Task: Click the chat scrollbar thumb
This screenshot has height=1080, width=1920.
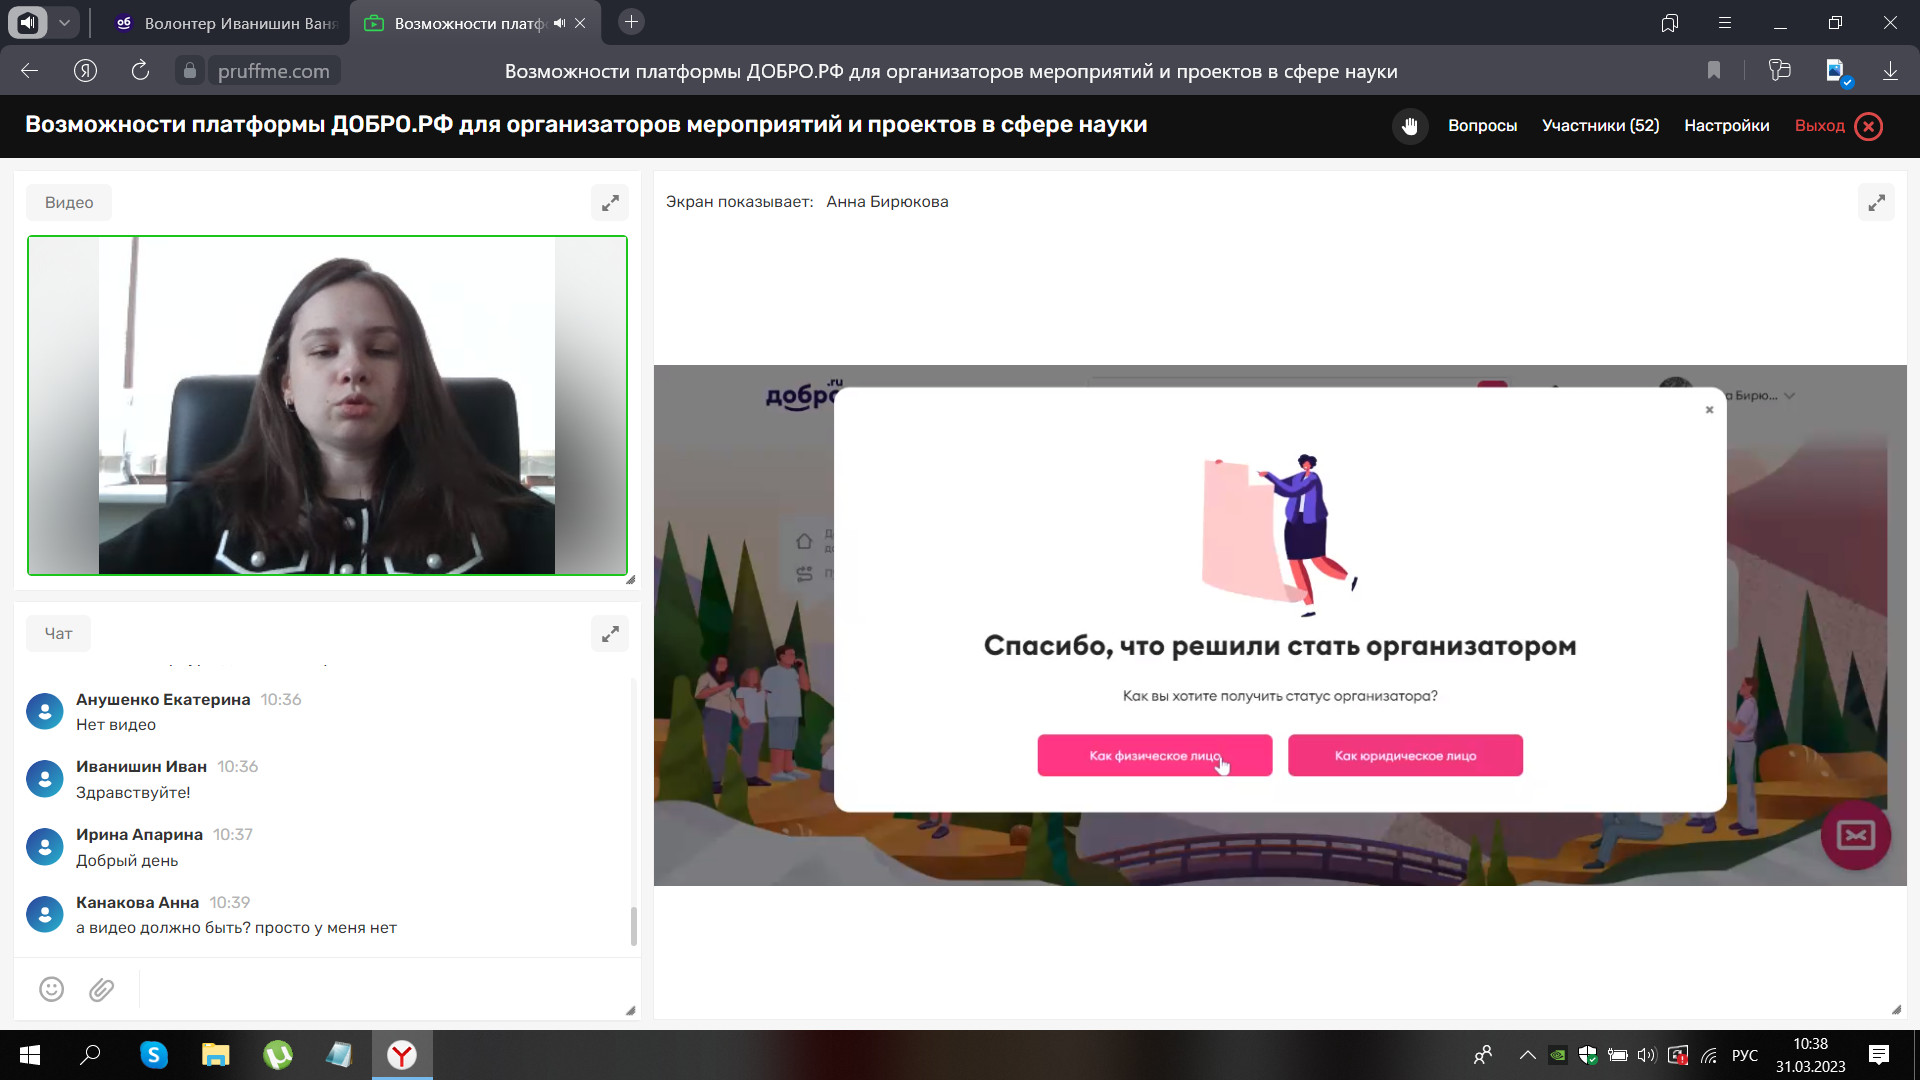Action: coord(633,926)
